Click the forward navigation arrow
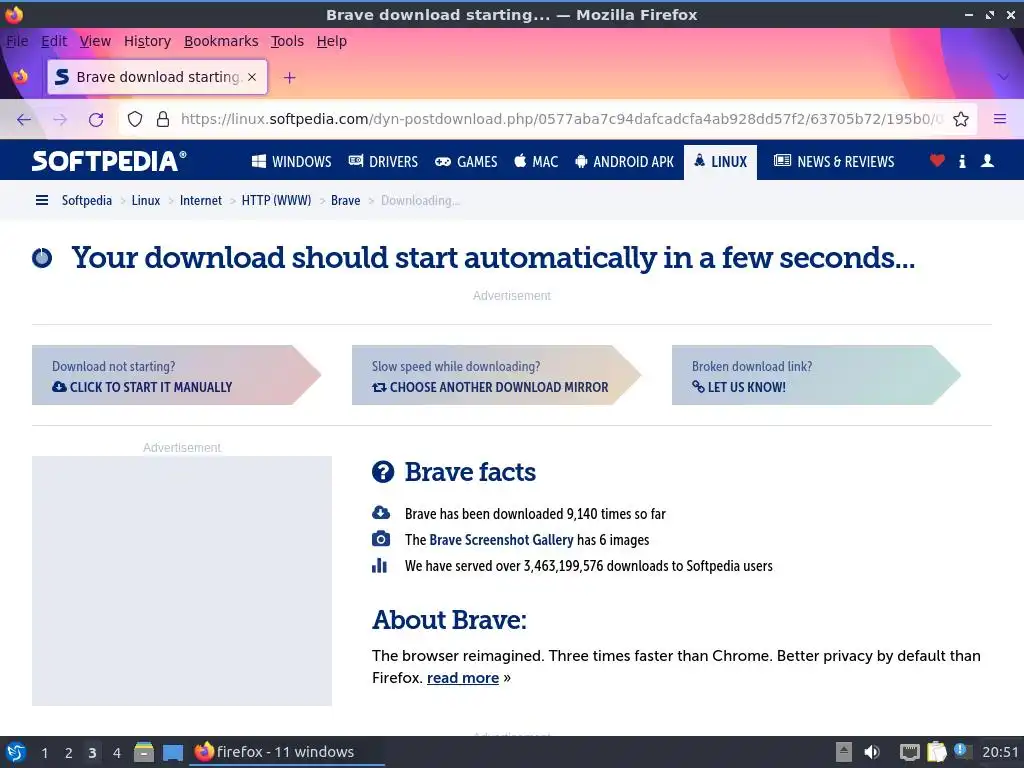The height and width of the screenshot is (768, 1024). tap(60, 120)
